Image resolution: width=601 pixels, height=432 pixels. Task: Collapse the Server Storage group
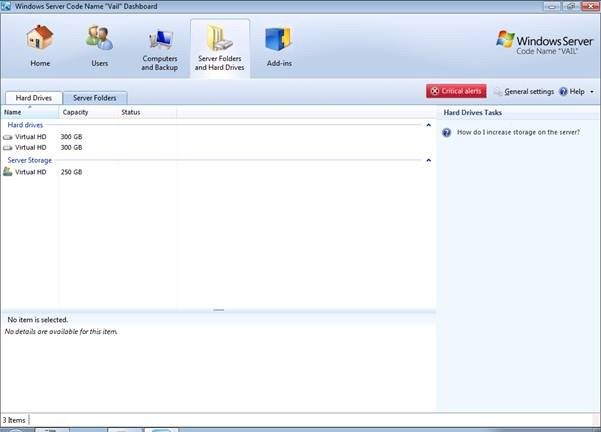pos(429,160)
